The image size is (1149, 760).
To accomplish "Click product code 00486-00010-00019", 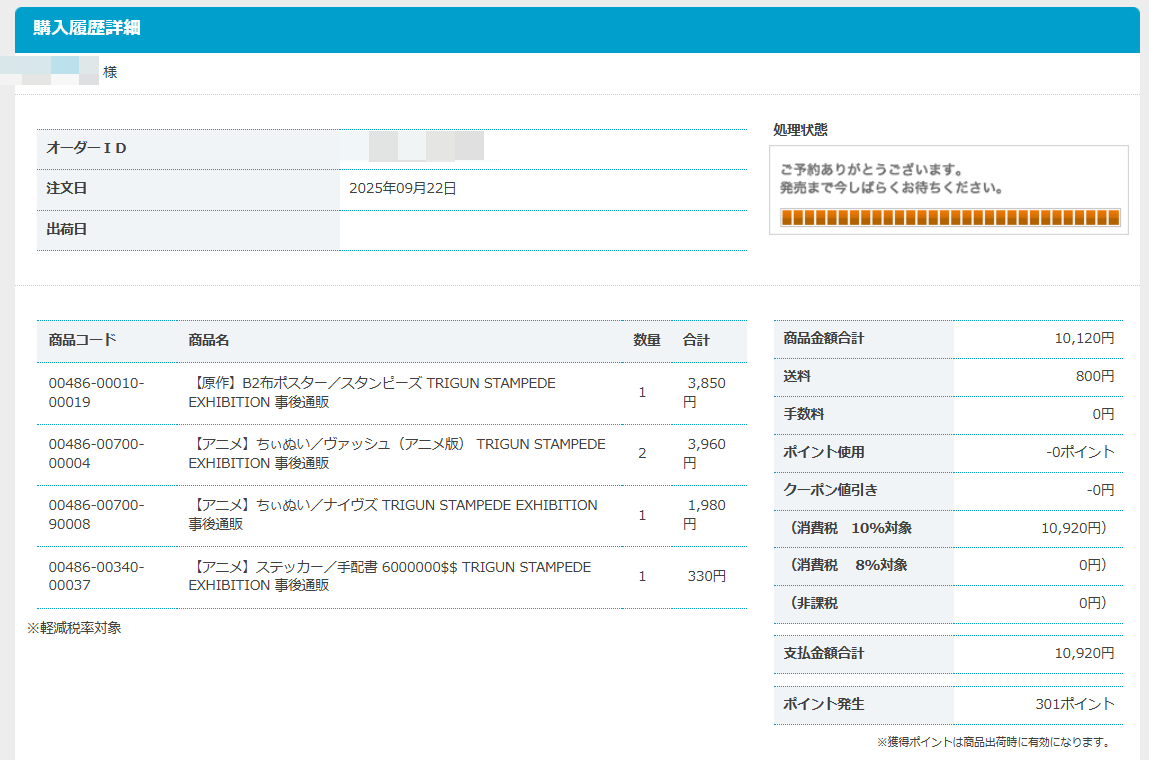I will pos(96,393).
